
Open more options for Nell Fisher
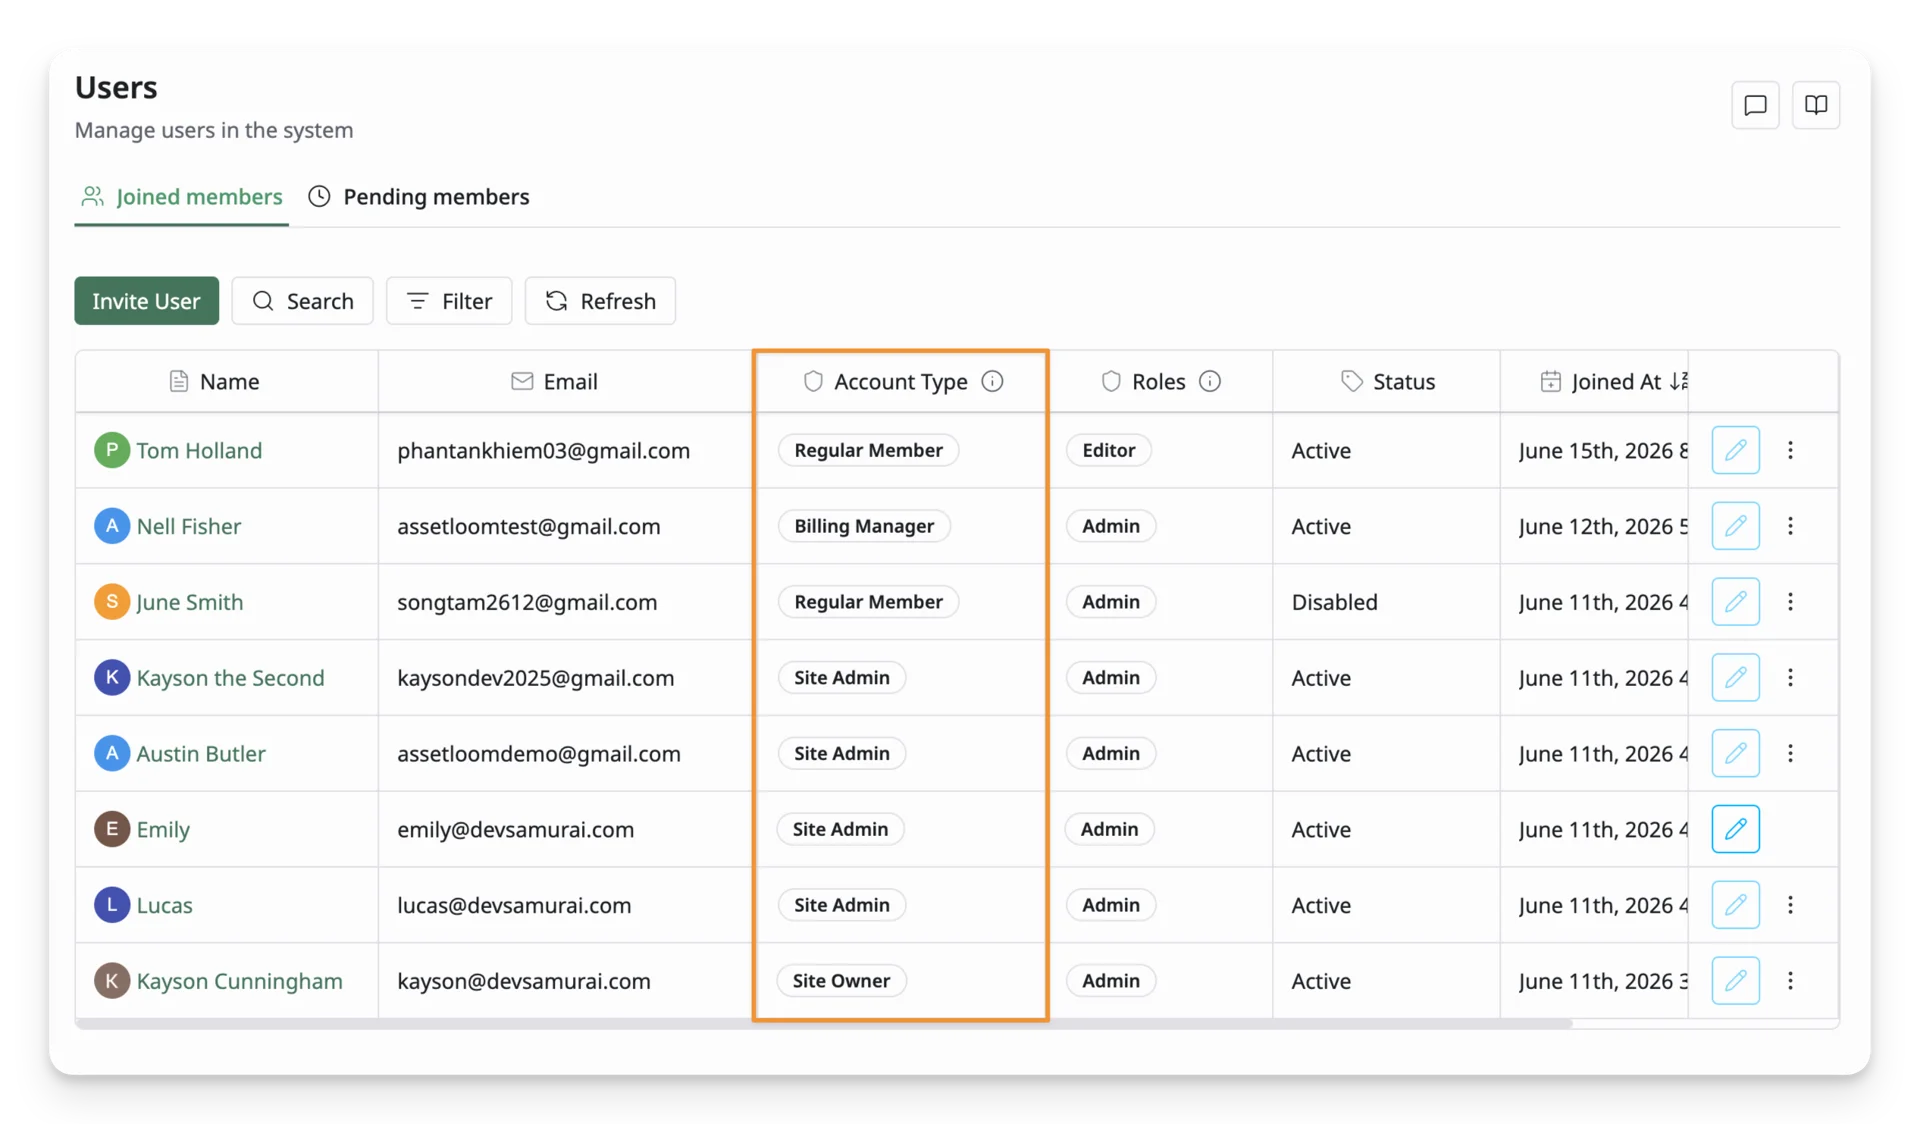coord(1790,526)
